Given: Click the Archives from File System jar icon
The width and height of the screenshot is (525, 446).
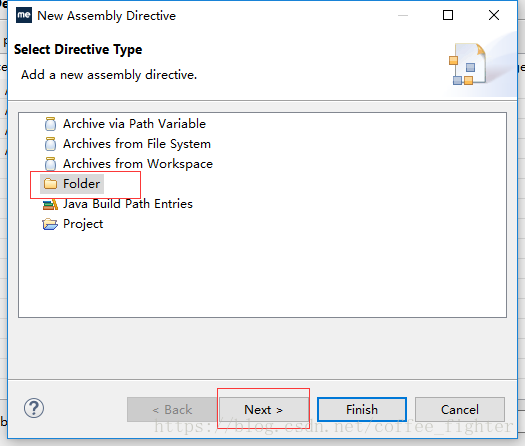Looking at the screenshot, I should click(51, 144).
